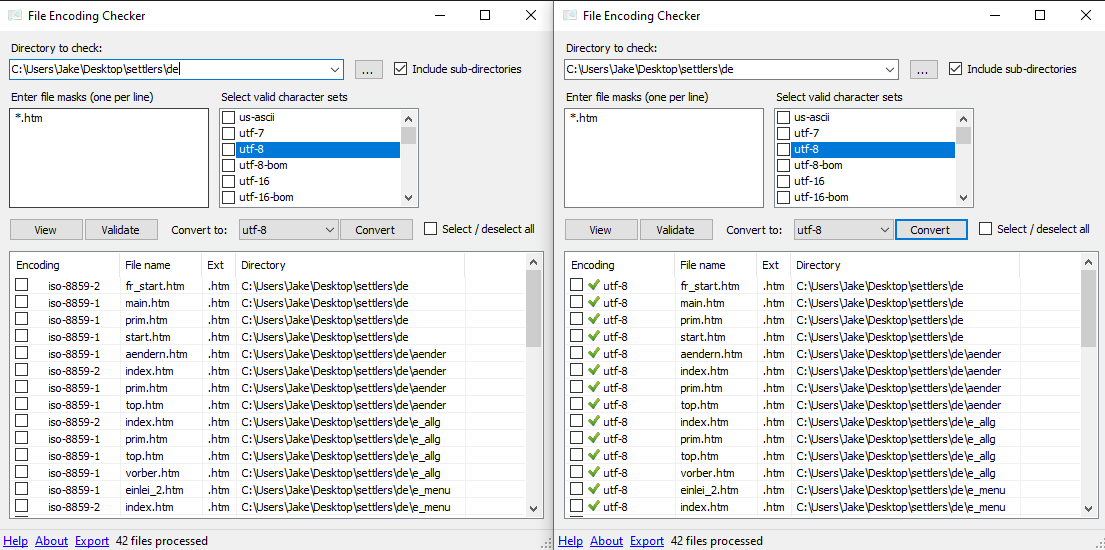Check the utf-8-bom character set in left window
Image resolution: width=1105 pixels, height=550 pixels.
point(228,165)
